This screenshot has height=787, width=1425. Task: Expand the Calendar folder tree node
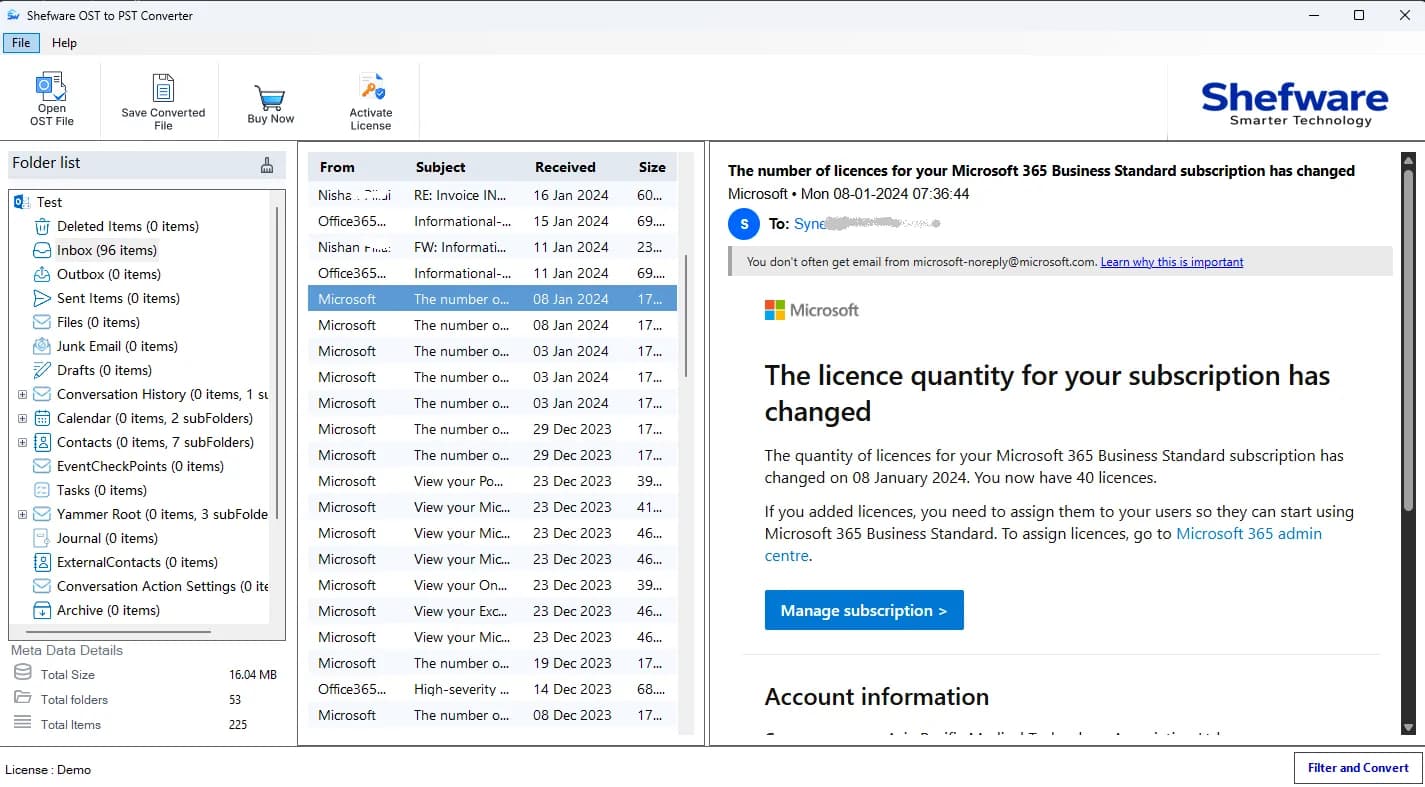[x=22, y=418]
